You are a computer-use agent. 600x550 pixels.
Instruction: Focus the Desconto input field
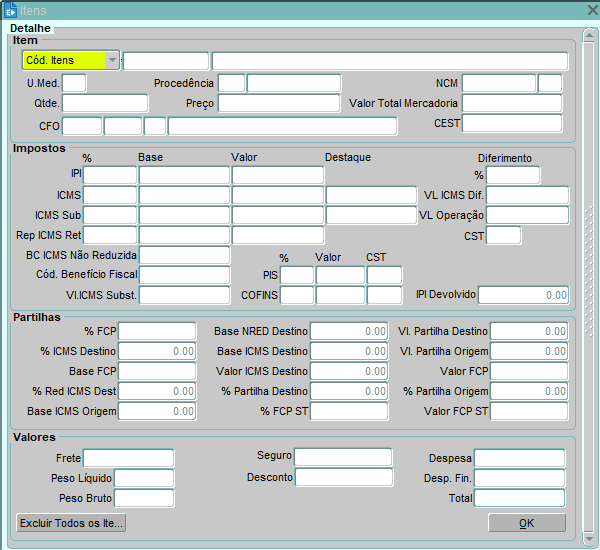point(343,477)
